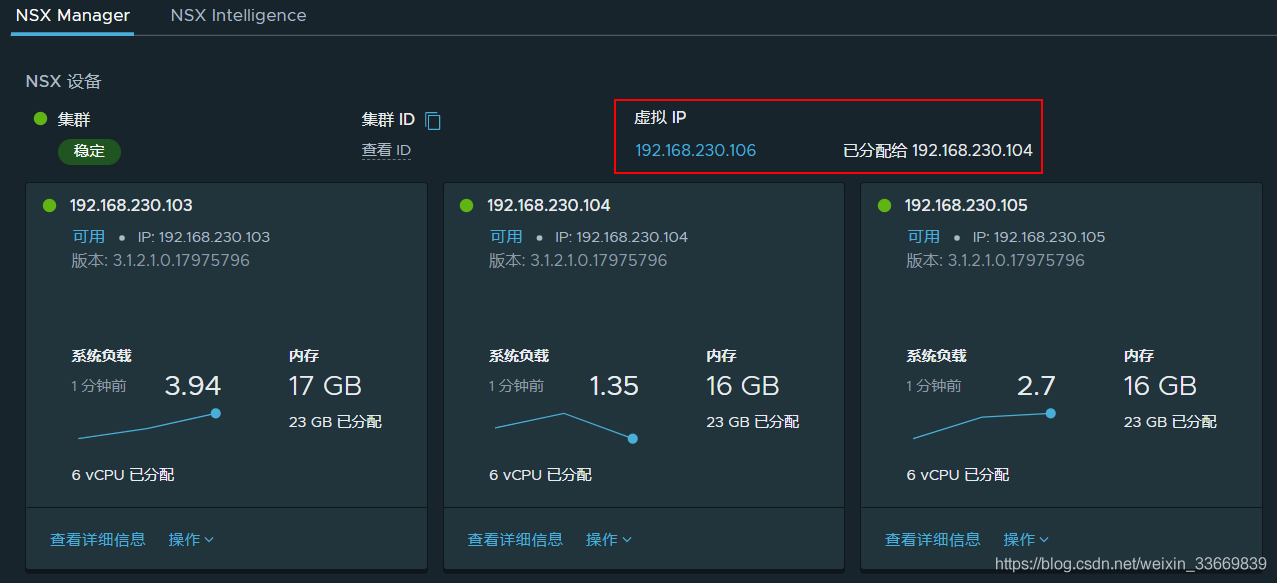Screen dimensions: 1277x583
Task: View detailed info for node 192.168.230.105
Action: coord(932,539)
